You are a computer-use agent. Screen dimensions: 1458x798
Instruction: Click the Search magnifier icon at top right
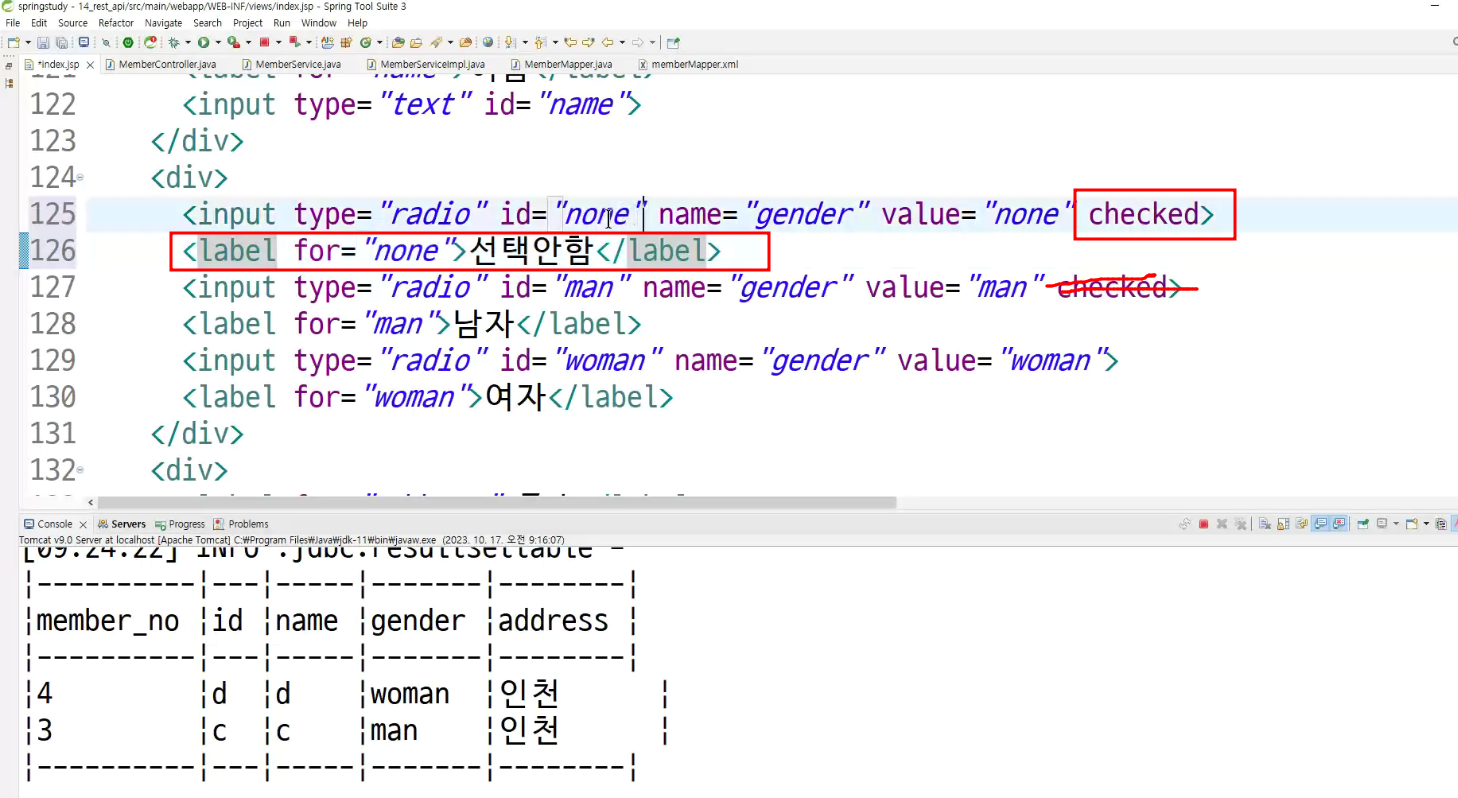[1454, 42]
